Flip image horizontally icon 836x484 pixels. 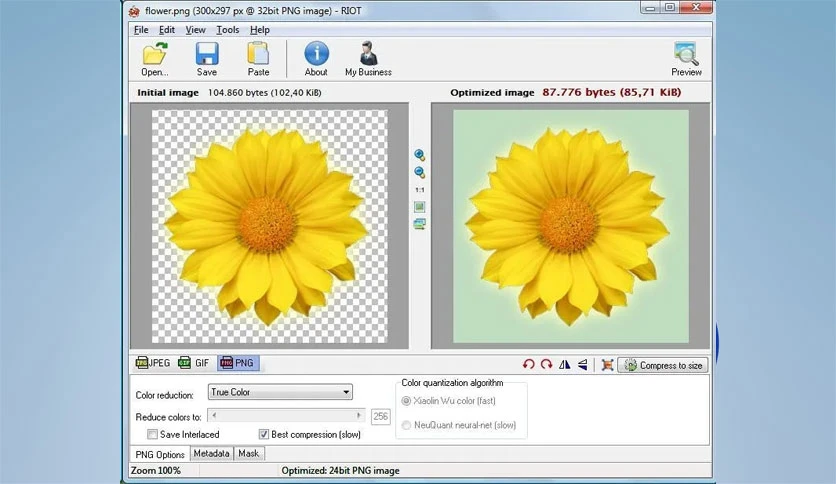point(565,365)
